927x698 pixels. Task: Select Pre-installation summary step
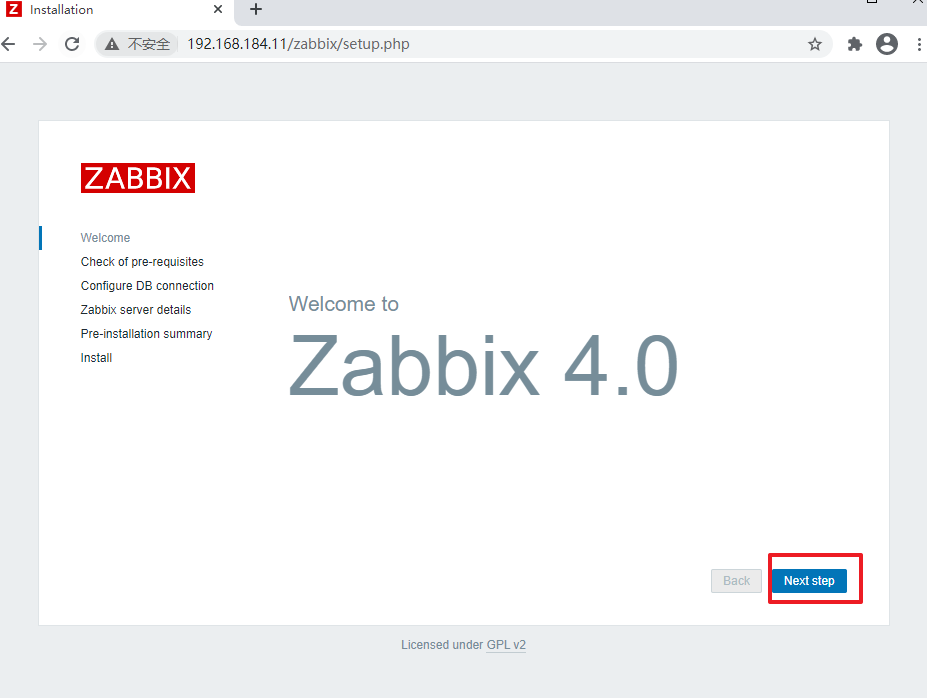click(x=146, y=334)
